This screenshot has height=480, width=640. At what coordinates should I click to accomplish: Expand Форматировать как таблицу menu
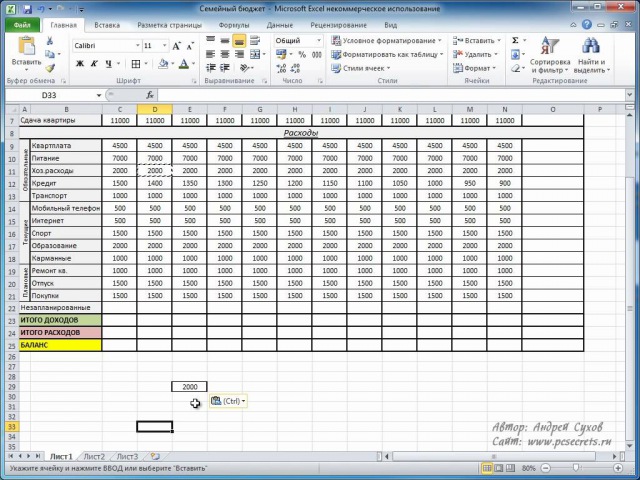coord(387,54)
